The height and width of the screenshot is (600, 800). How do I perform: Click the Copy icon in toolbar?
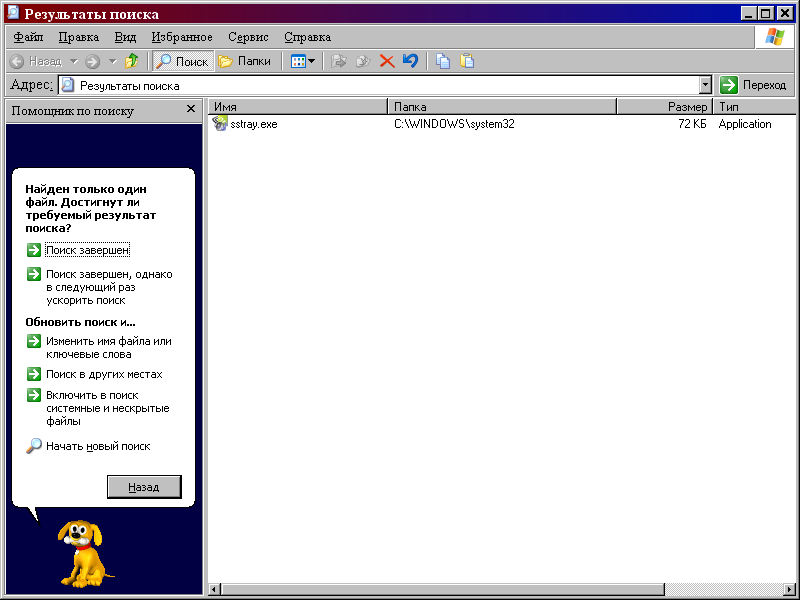tap(443, 61)
